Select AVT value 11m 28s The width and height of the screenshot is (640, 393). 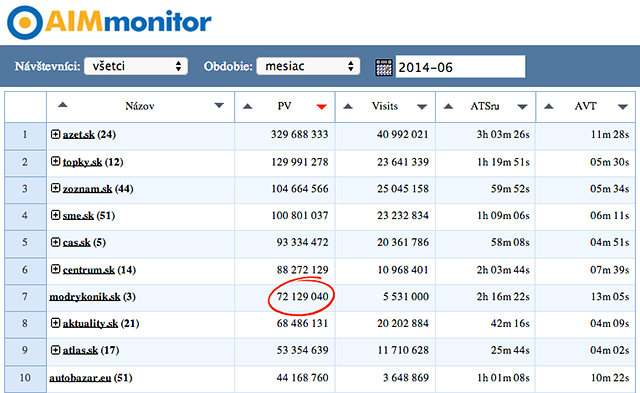click(610, 135)
